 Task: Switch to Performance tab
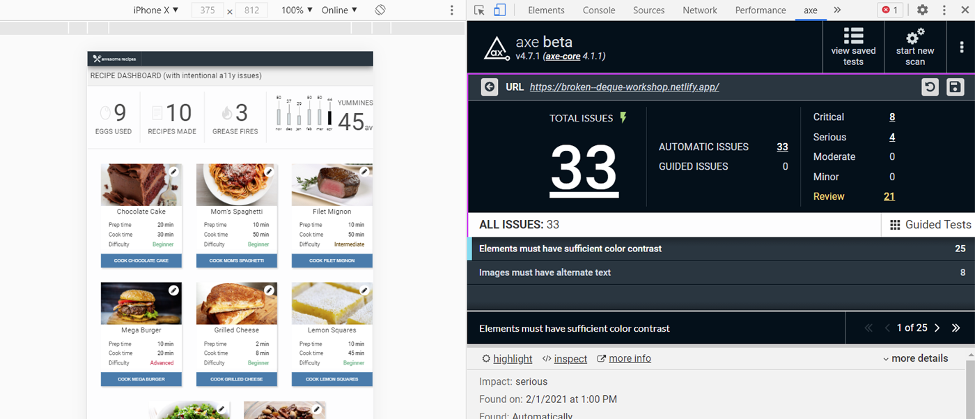point(760,10)
